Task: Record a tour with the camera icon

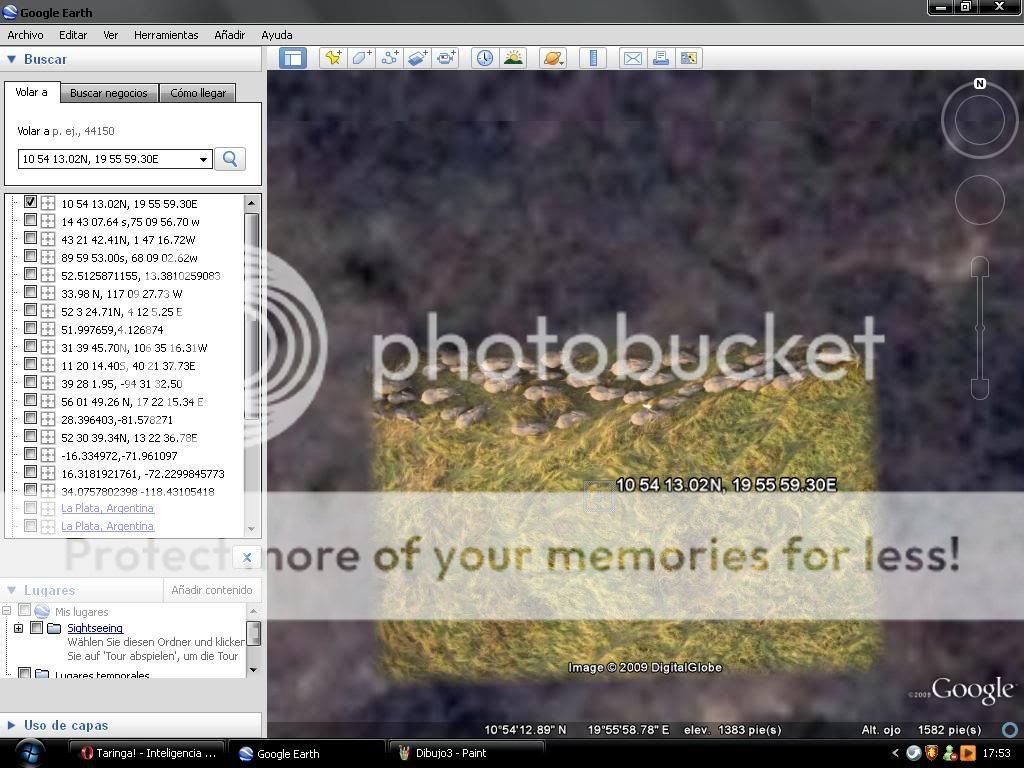Action: (x=447, y=58)
